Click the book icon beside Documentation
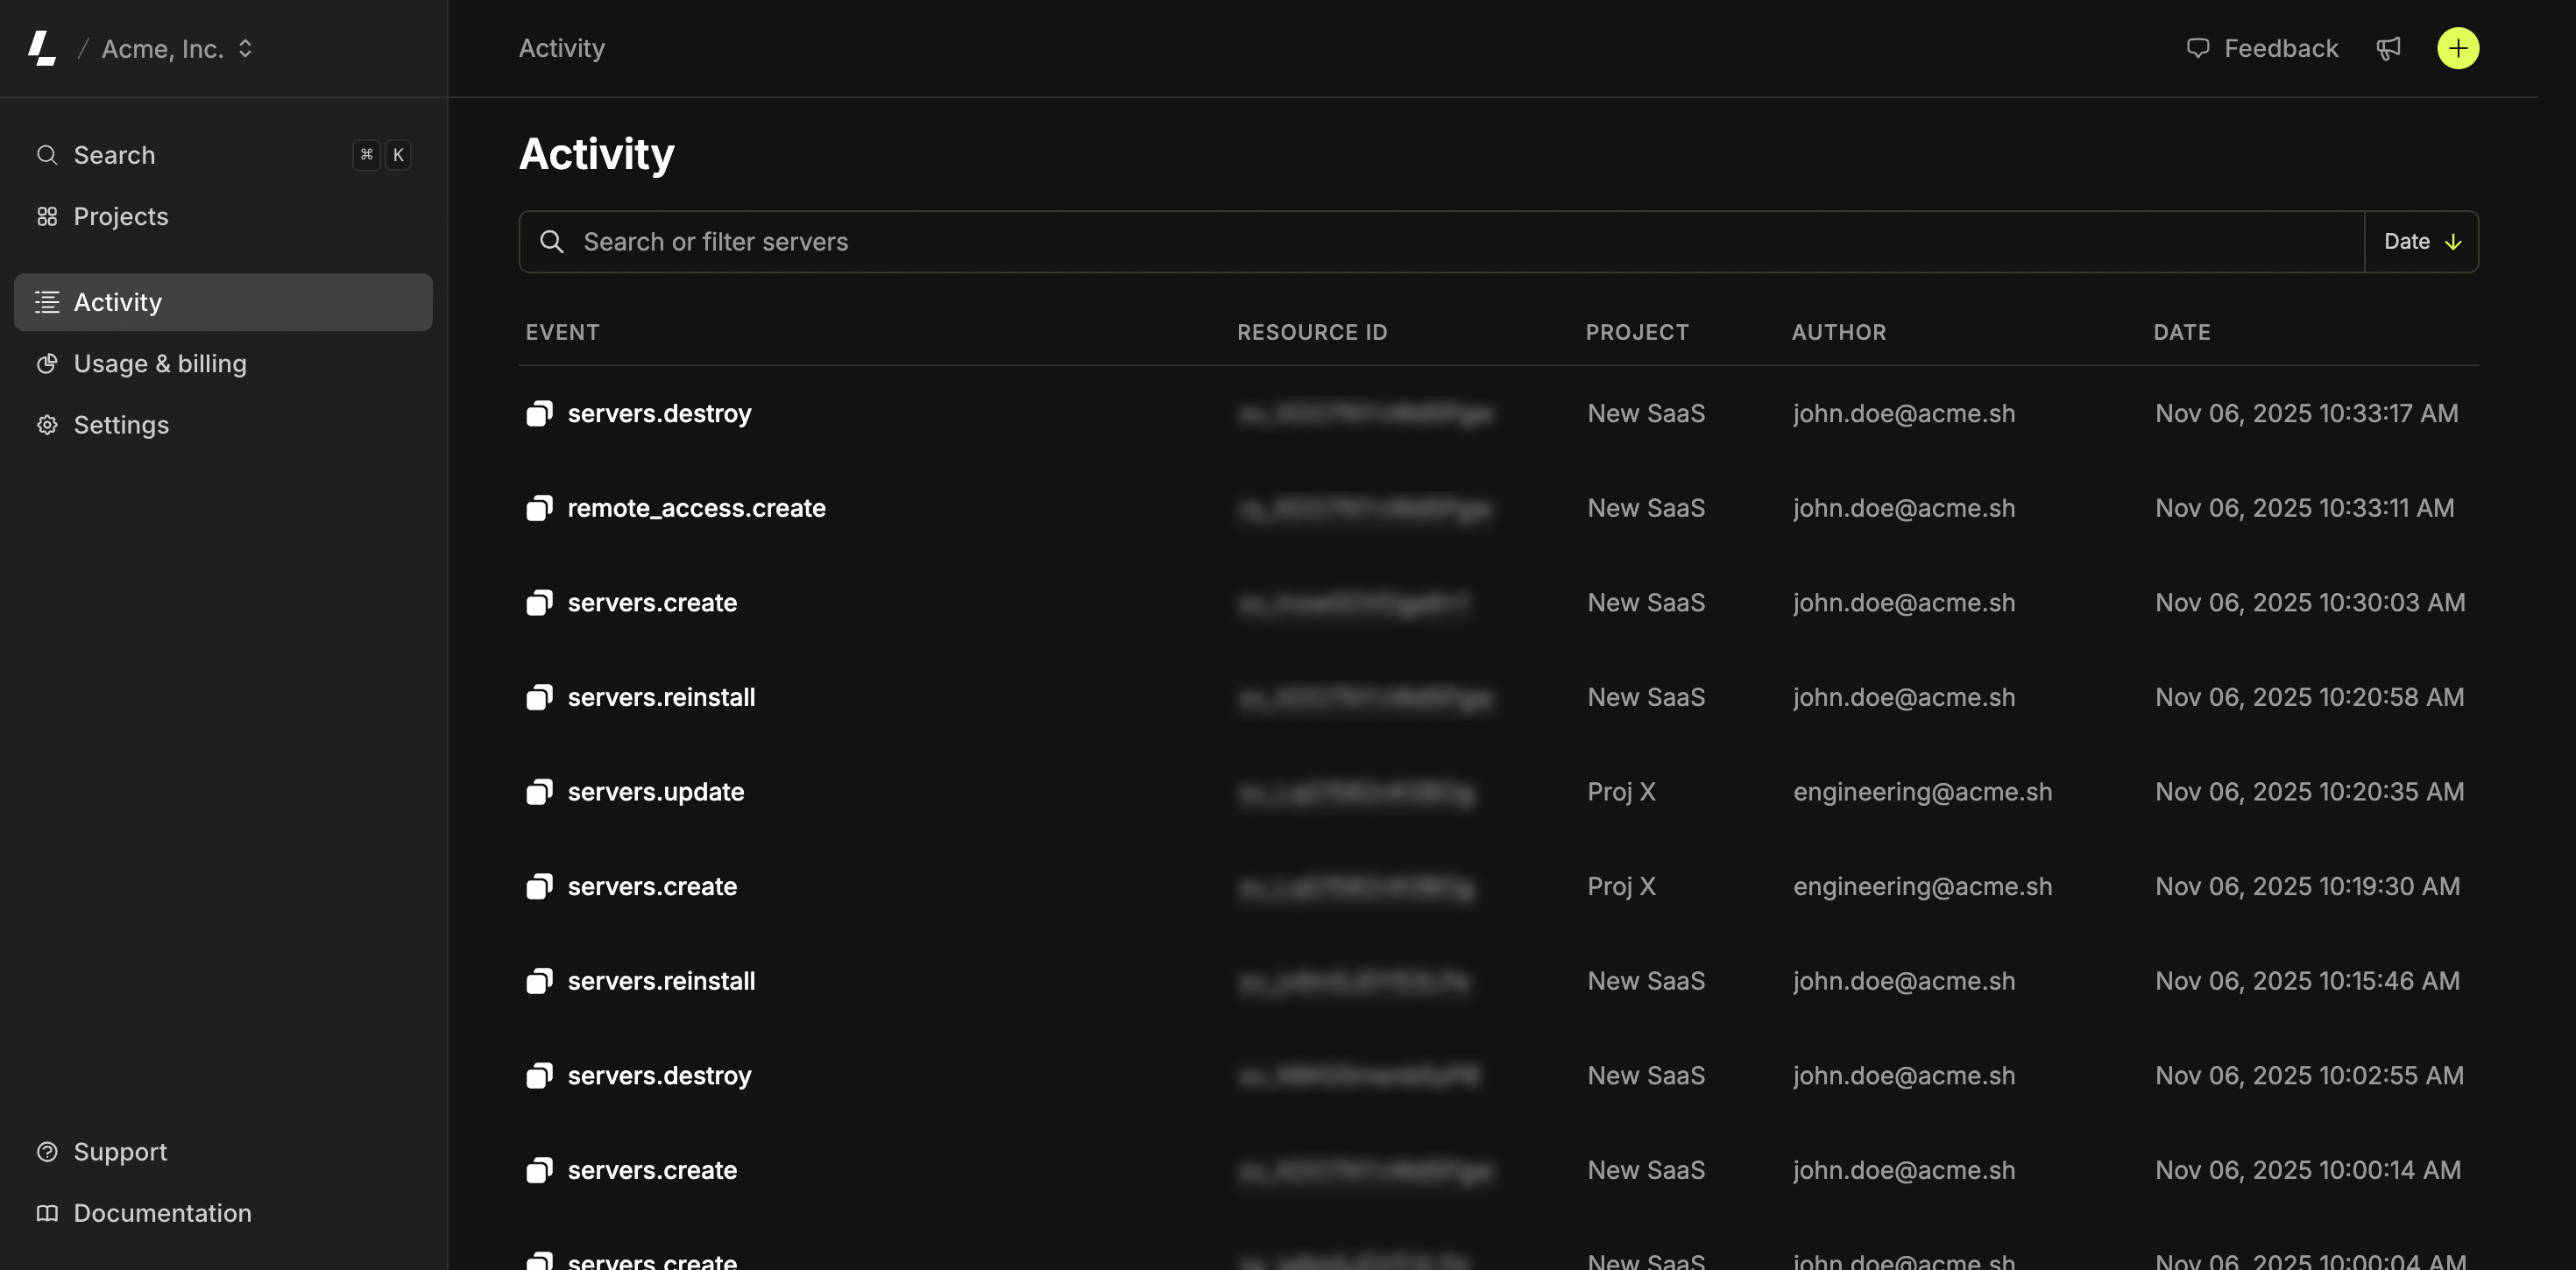2576x1270 pixels. pos(47,1213)
